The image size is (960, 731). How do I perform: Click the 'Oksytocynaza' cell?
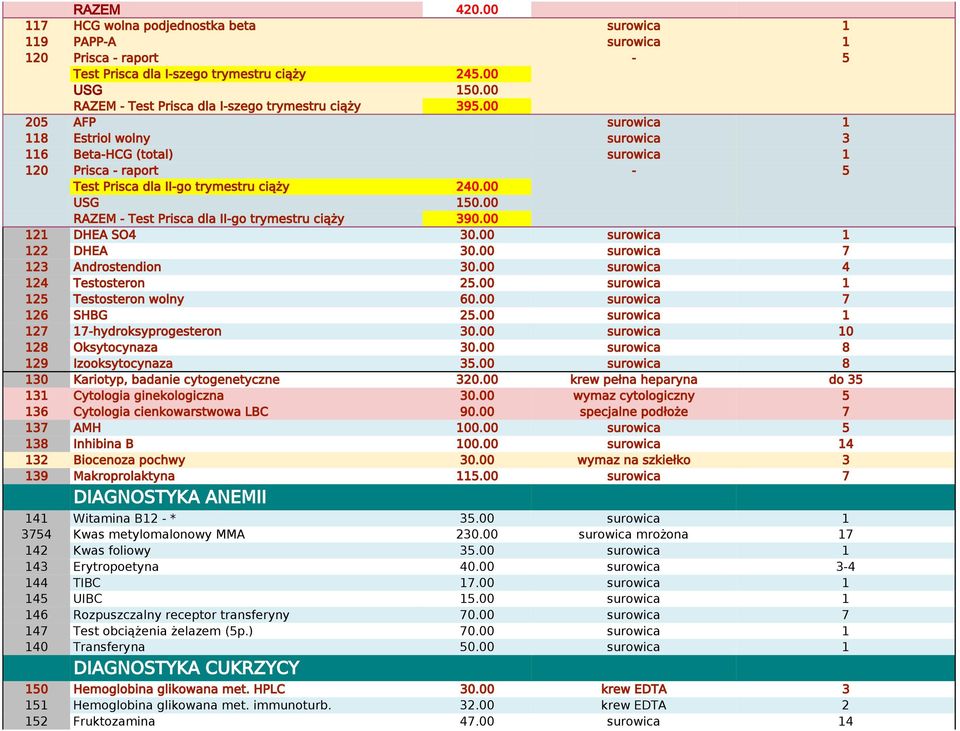(x=115, y=347)
